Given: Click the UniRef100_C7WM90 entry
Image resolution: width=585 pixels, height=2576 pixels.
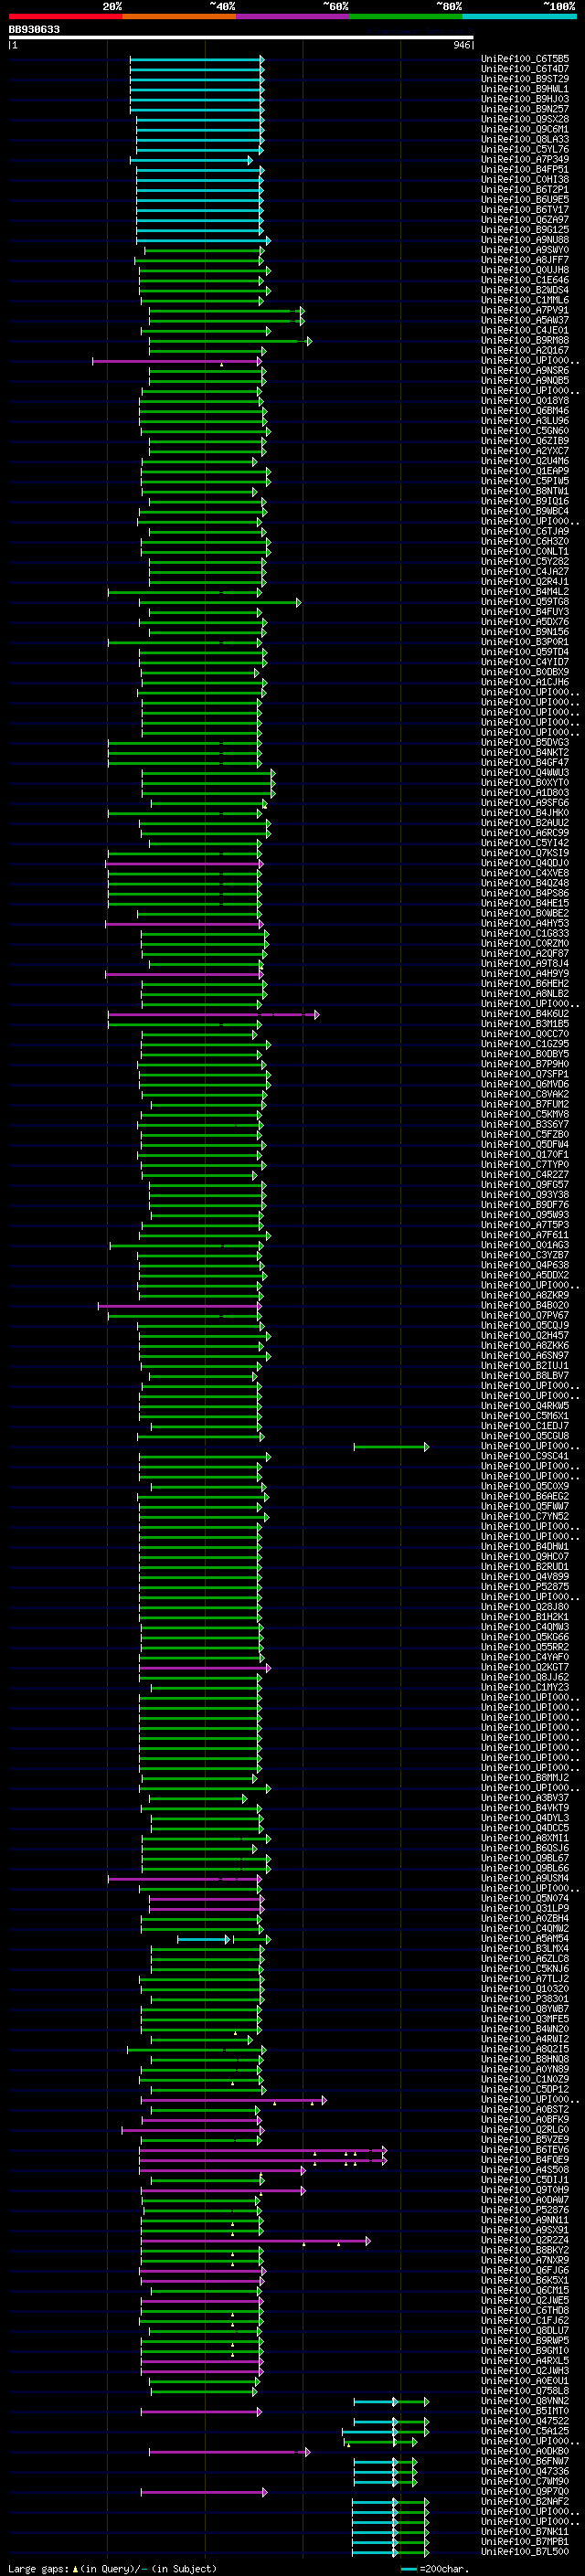Looking at the screenshot, I should [x=525, y=2482].
